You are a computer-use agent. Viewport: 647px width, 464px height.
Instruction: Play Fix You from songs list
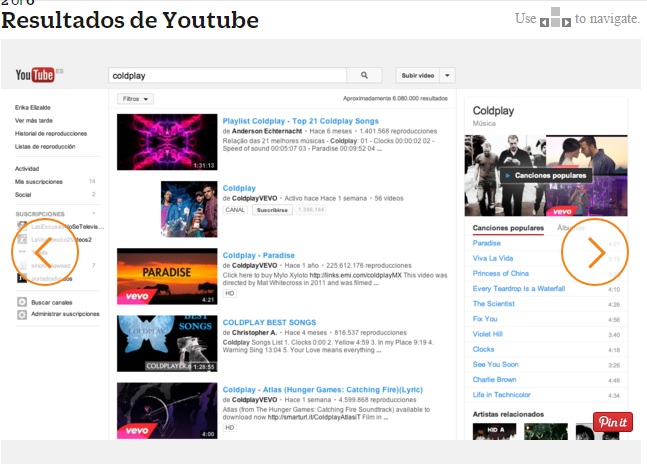pyautogui.click(x=485, y=319)
